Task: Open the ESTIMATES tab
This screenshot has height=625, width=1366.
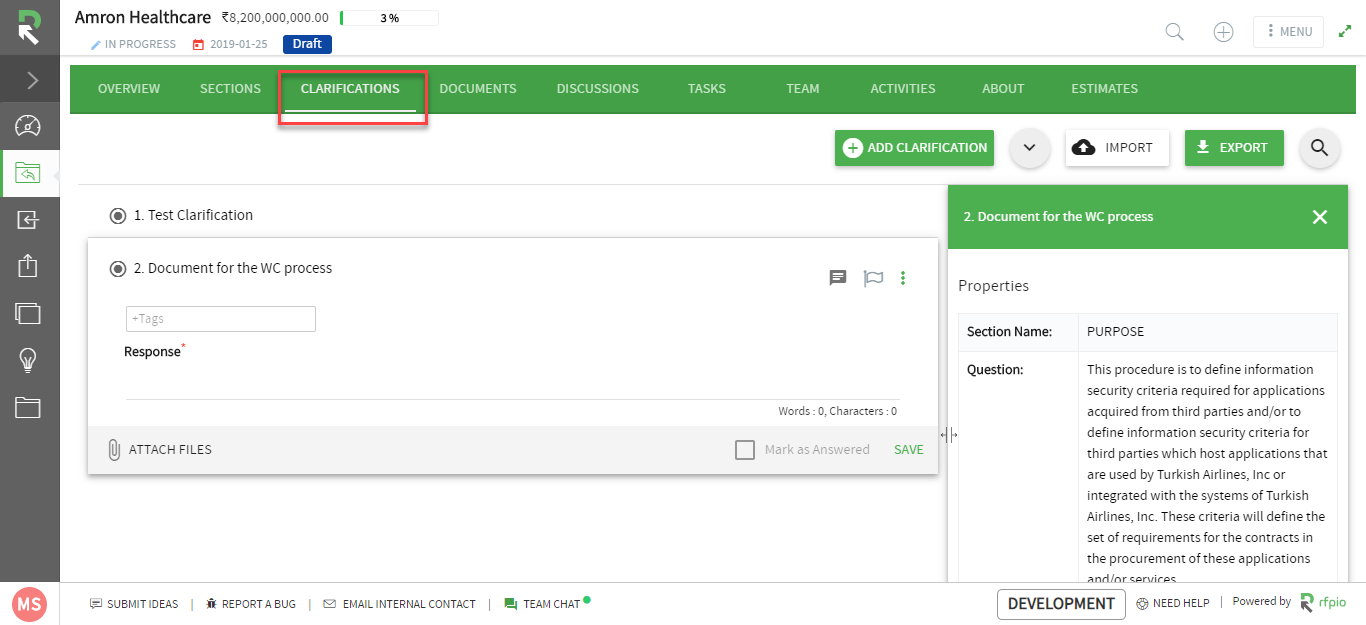Action: [1105, 89]
